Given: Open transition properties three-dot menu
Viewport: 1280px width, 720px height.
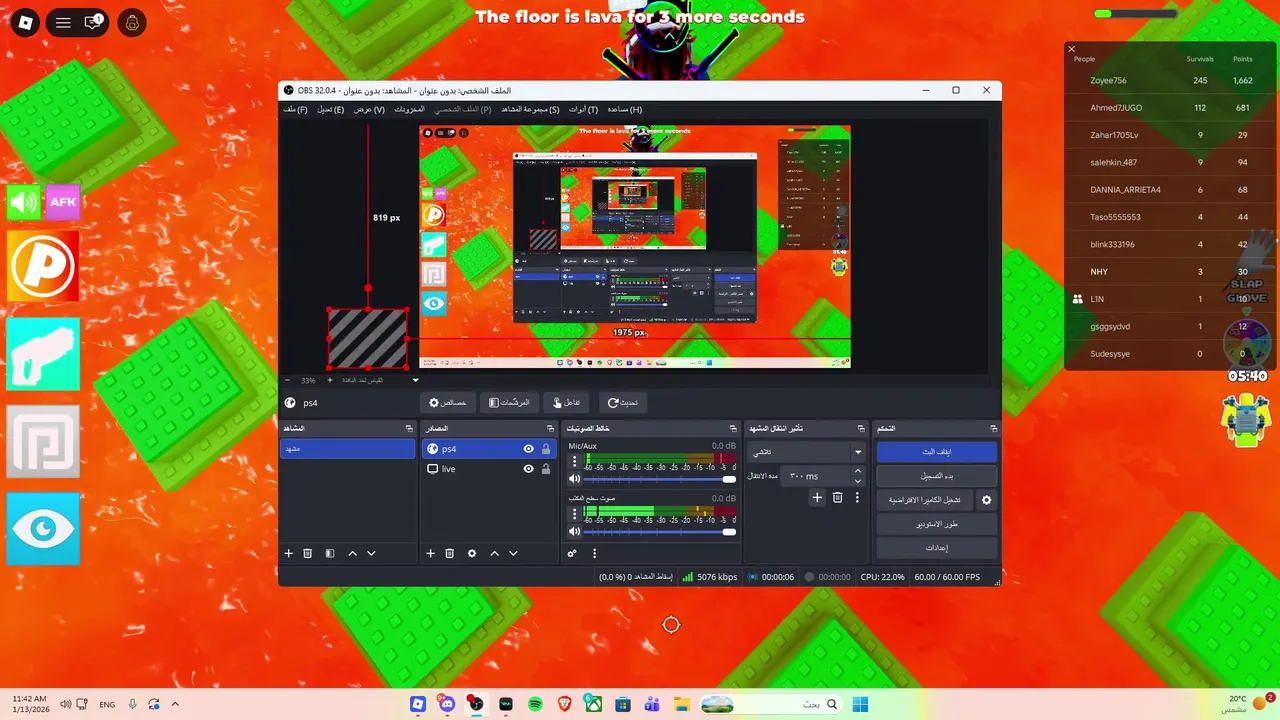Looking at the screenshot, I should (x=857, y=497).
